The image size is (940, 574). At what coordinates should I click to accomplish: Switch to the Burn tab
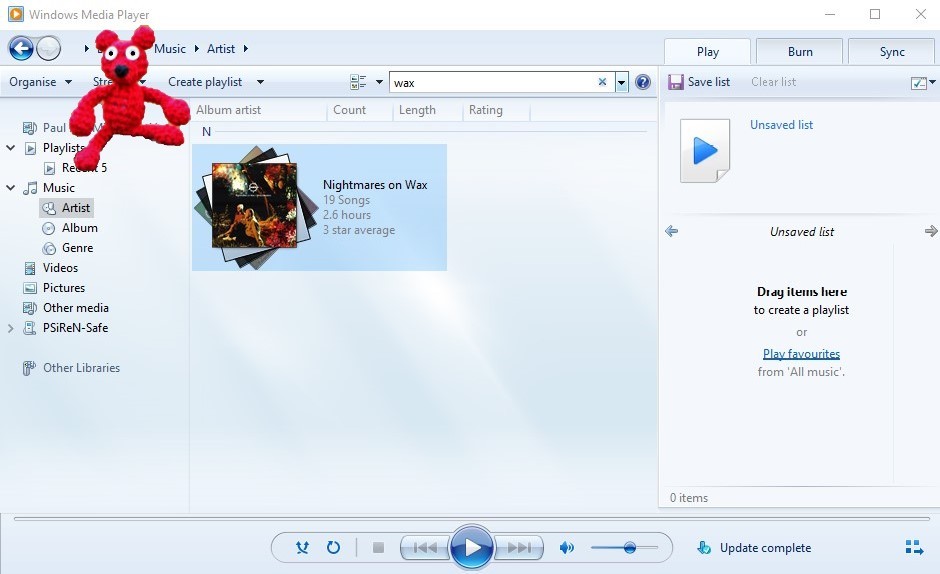[800, 52]
